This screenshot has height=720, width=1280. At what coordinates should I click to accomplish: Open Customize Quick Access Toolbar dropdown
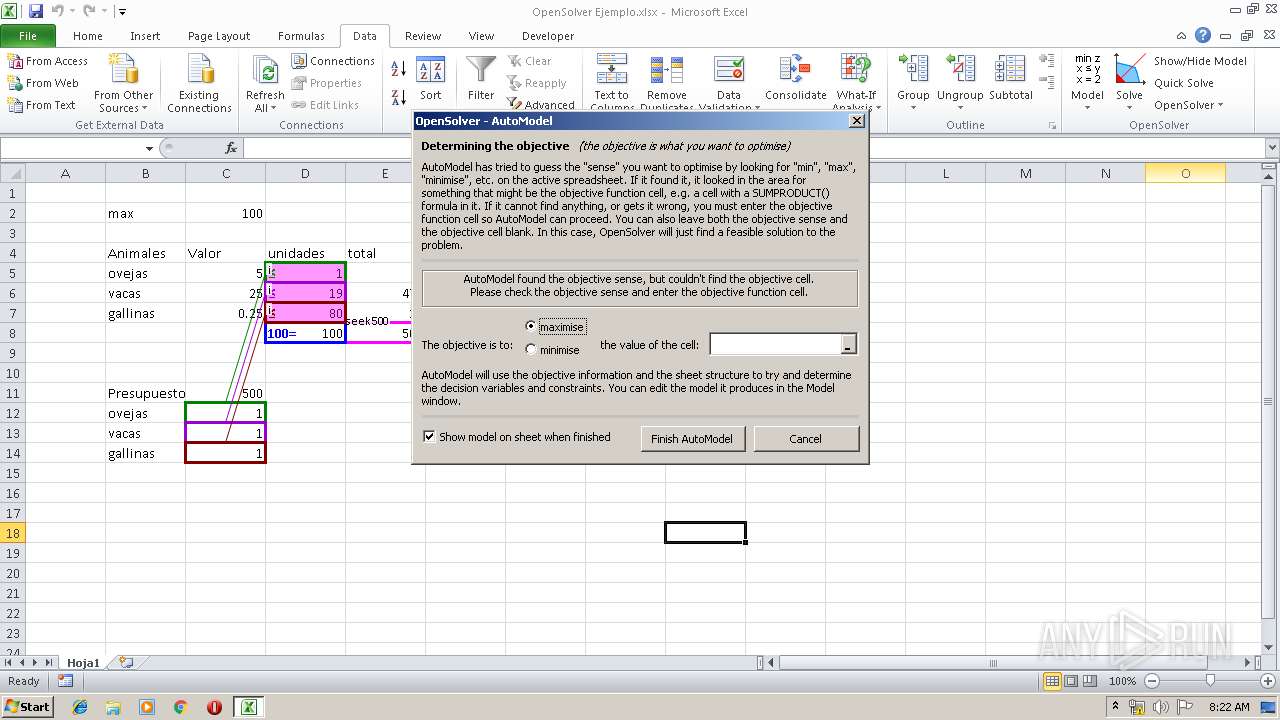pyautogui.click(x=122, y=12)
